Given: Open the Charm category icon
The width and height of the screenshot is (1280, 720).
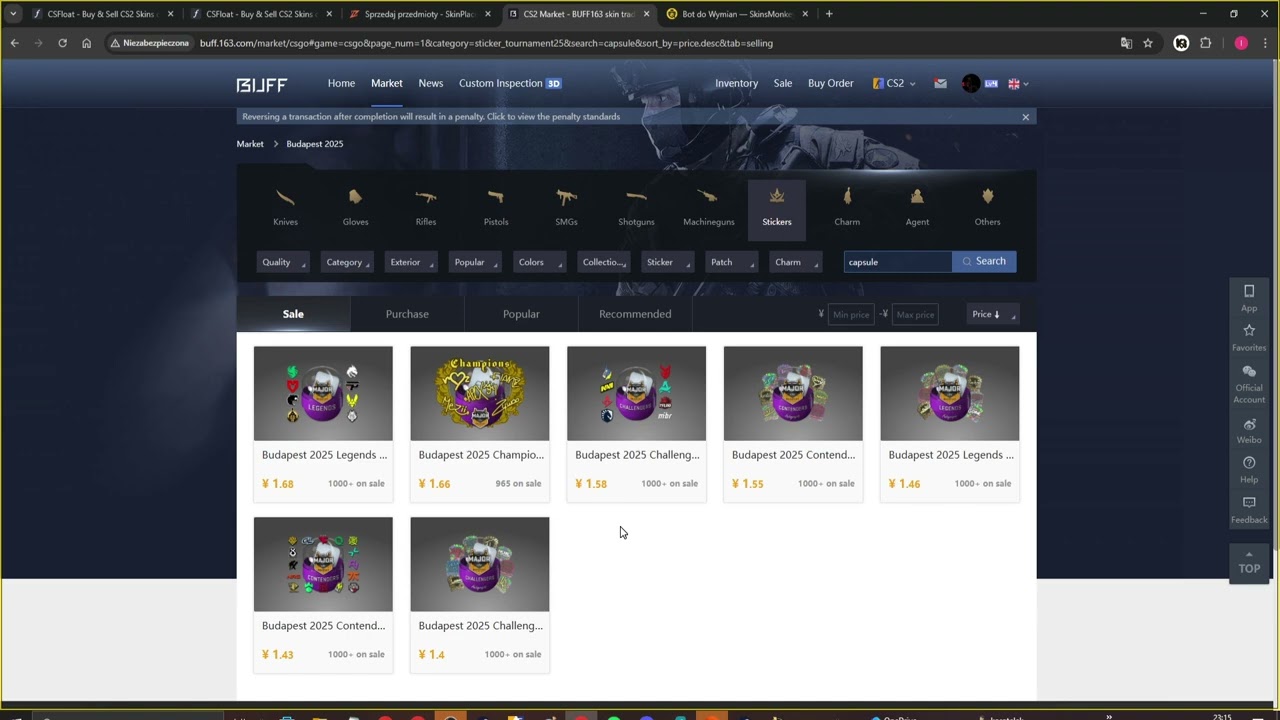Looking at the screenshot, I should pyautogui.click(x=847, y=197).
